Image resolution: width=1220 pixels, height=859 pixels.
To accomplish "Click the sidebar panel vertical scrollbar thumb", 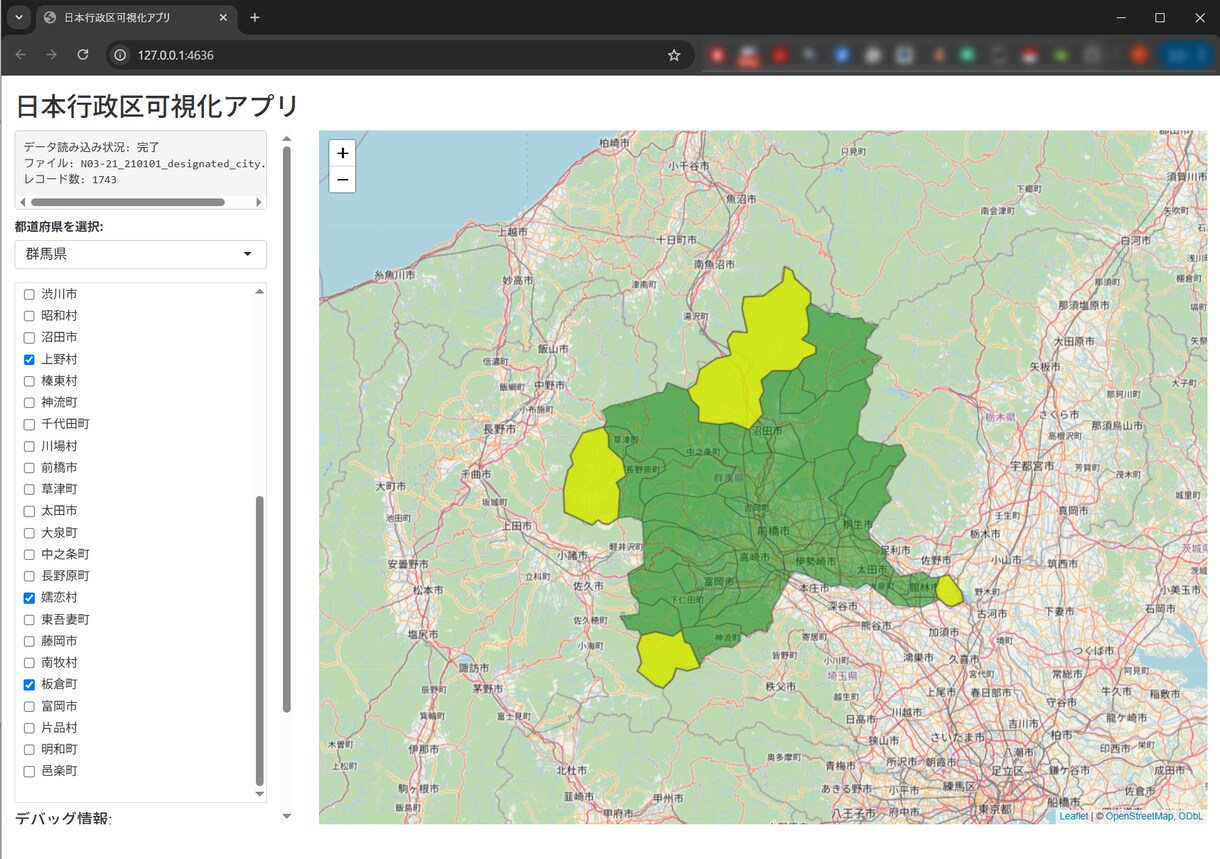I will 287,429.
